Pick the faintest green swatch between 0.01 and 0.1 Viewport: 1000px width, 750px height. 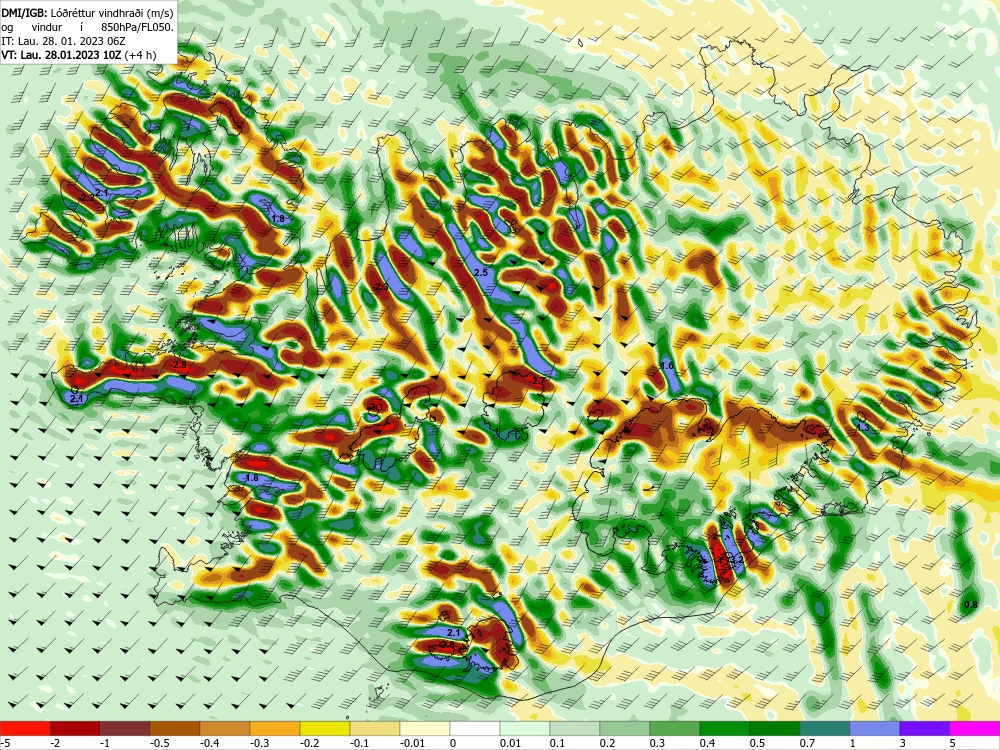tap(525, 728)
